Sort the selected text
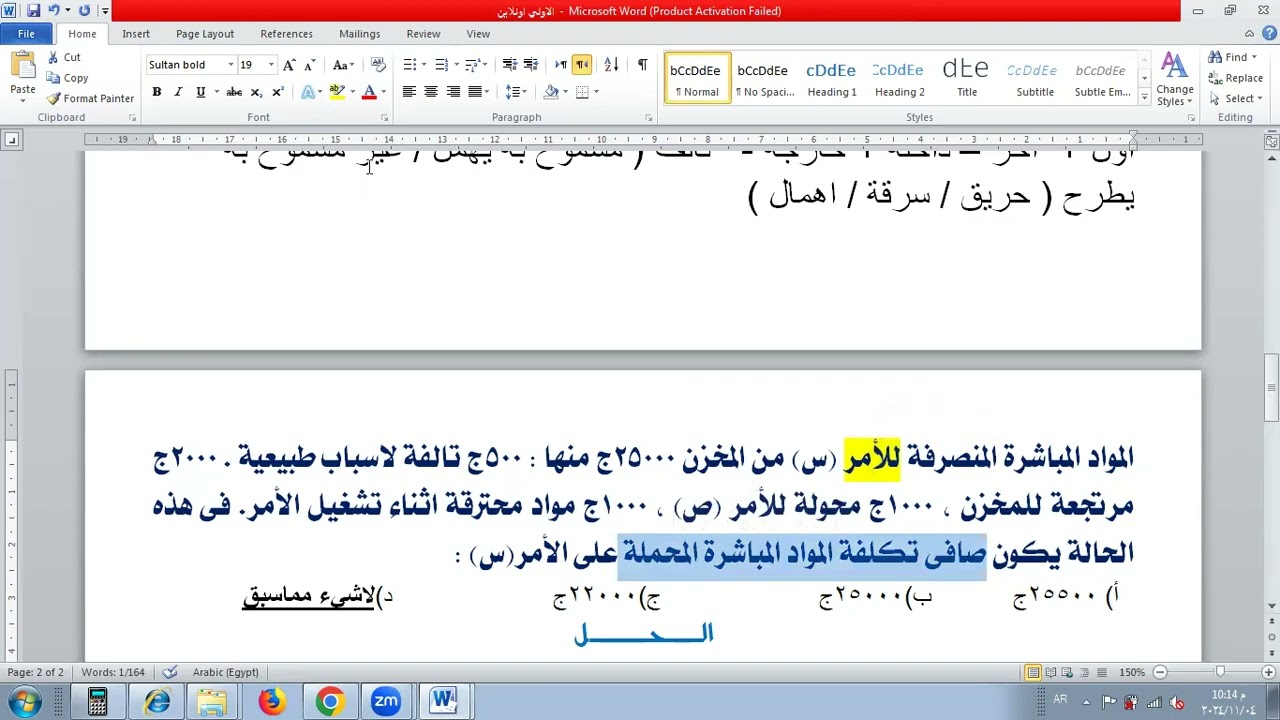 (612, 65)
